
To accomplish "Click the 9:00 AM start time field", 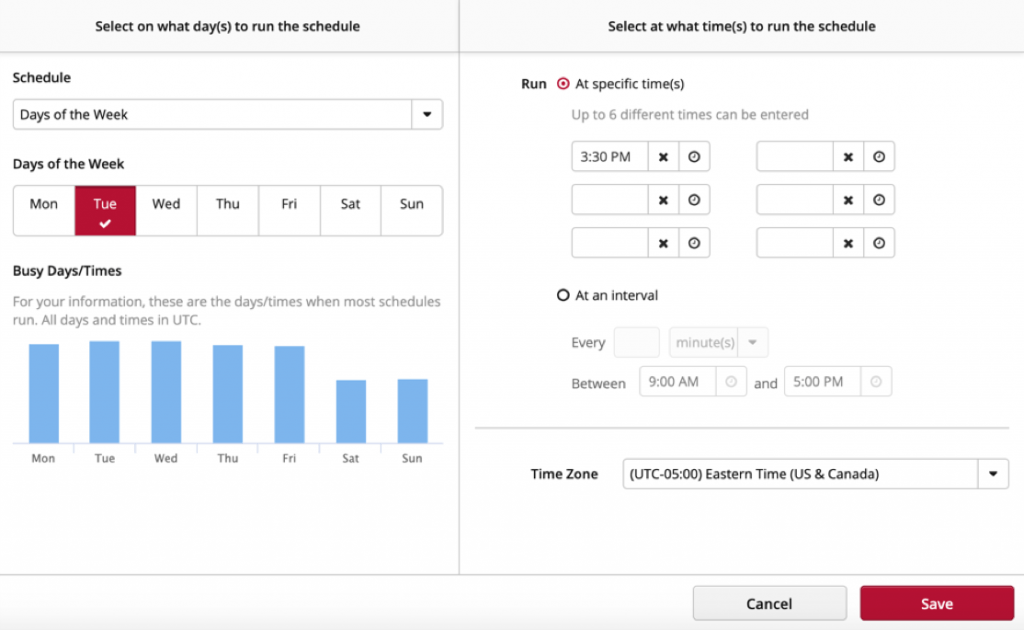I will coord(678,382).
